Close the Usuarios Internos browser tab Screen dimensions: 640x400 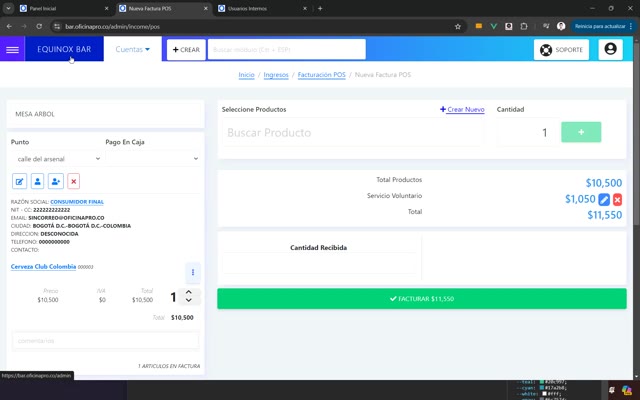coord(305,8)
